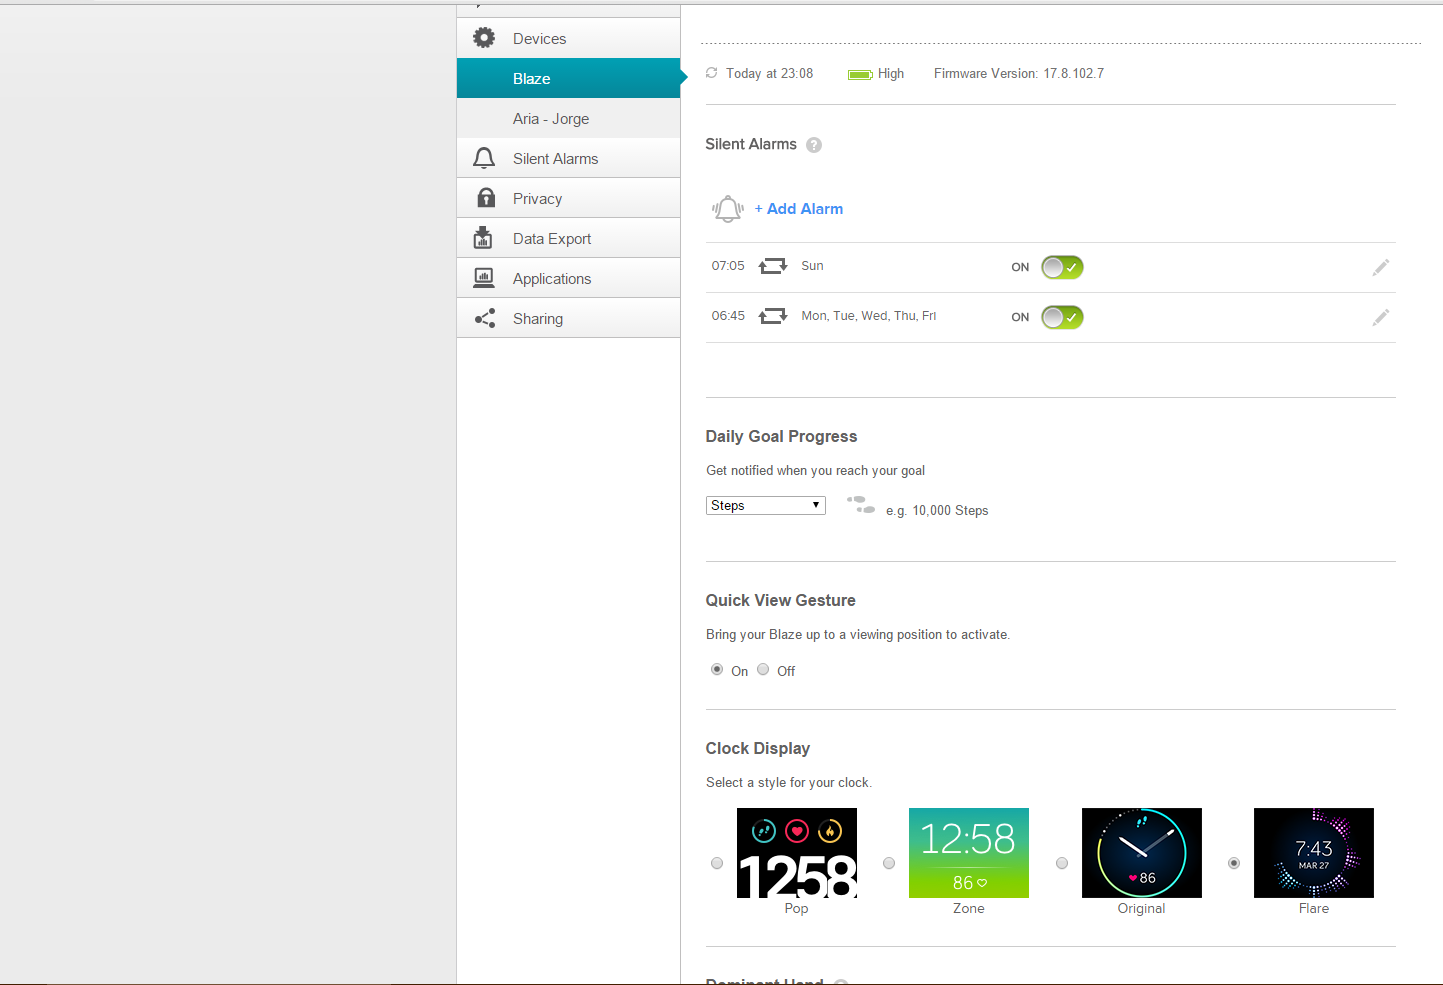Click the Applications monitor icon
The width and height of the screenshot is (1443, 985).
484,278
